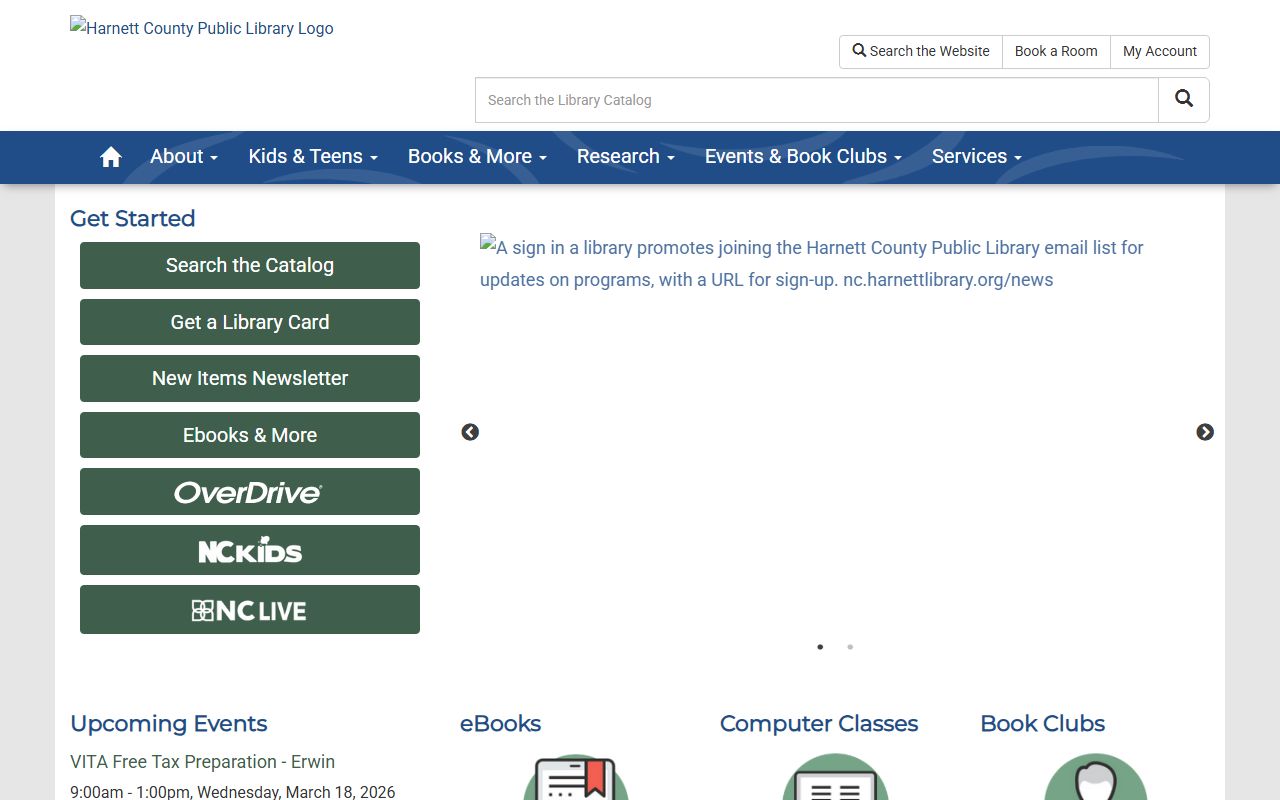Open New Items Newsletter

click(x=250, y=378)
